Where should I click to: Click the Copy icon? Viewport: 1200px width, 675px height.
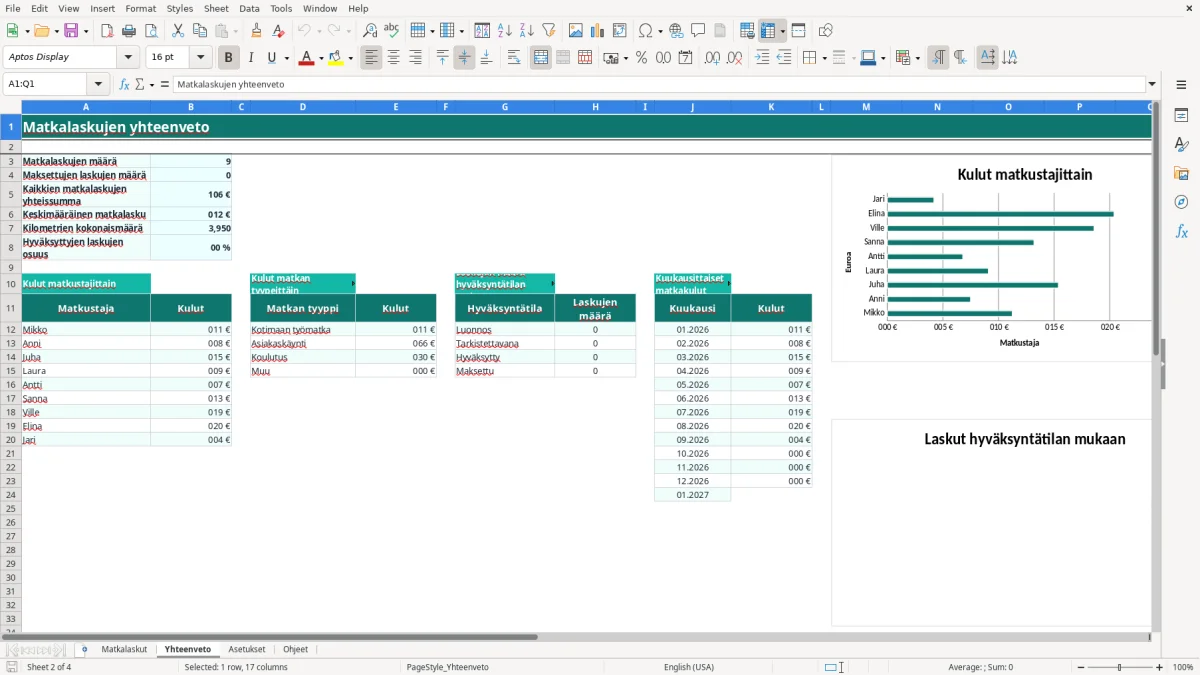point(198,31)
